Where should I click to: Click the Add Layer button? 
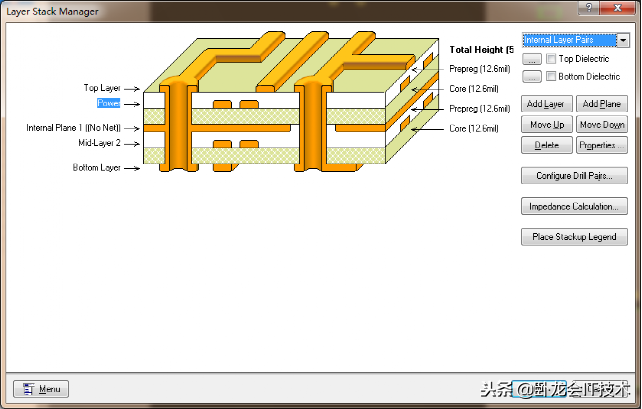pyautogui.click(x=547, y=104)
